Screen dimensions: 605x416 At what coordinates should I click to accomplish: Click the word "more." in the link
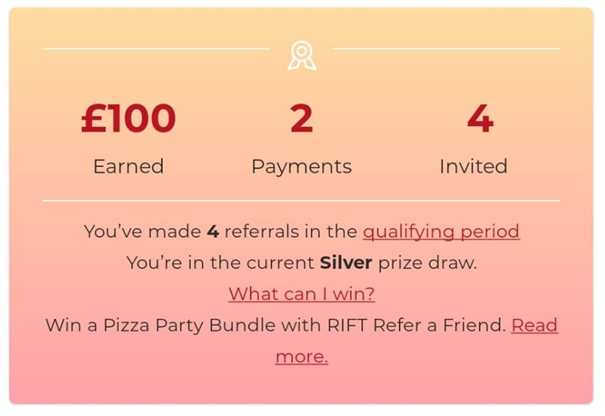(x=302, y=357)
